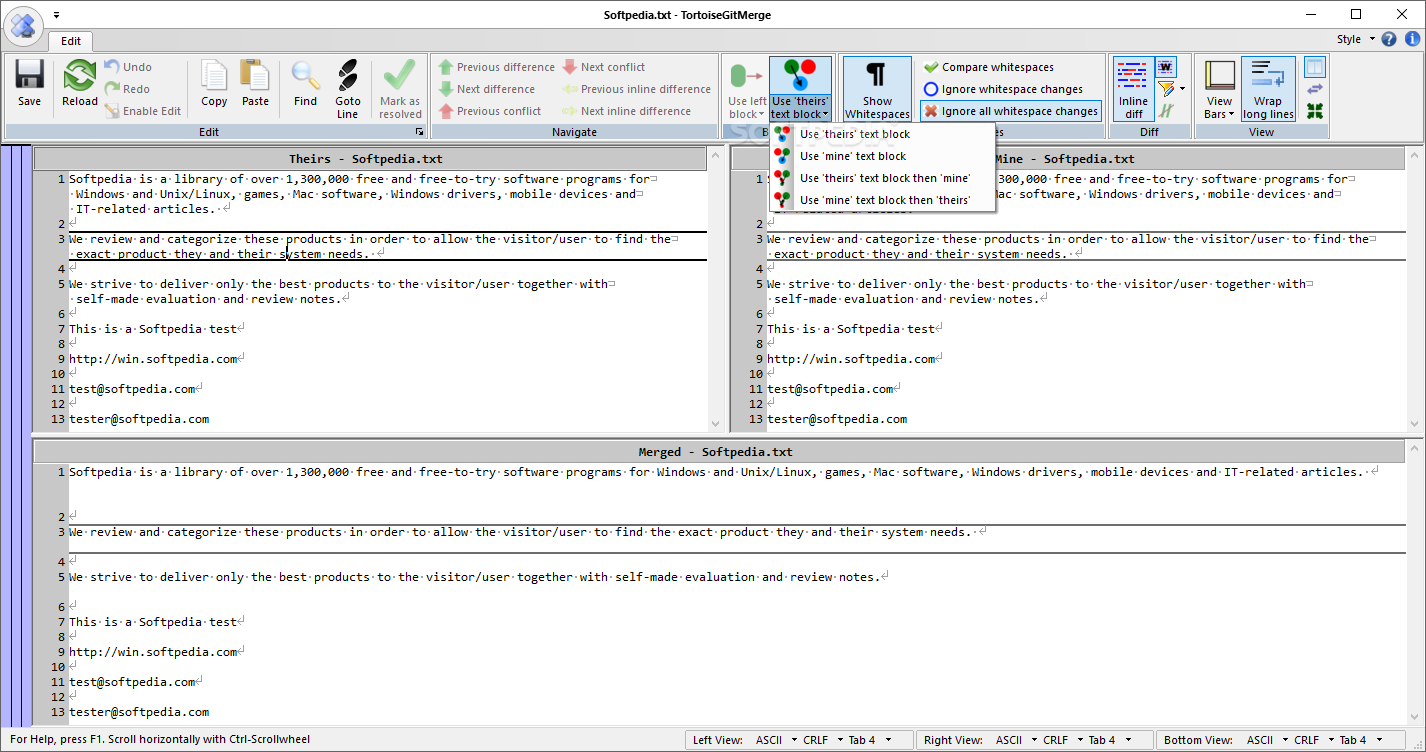Open the Style menu

tap(1355, 40)
